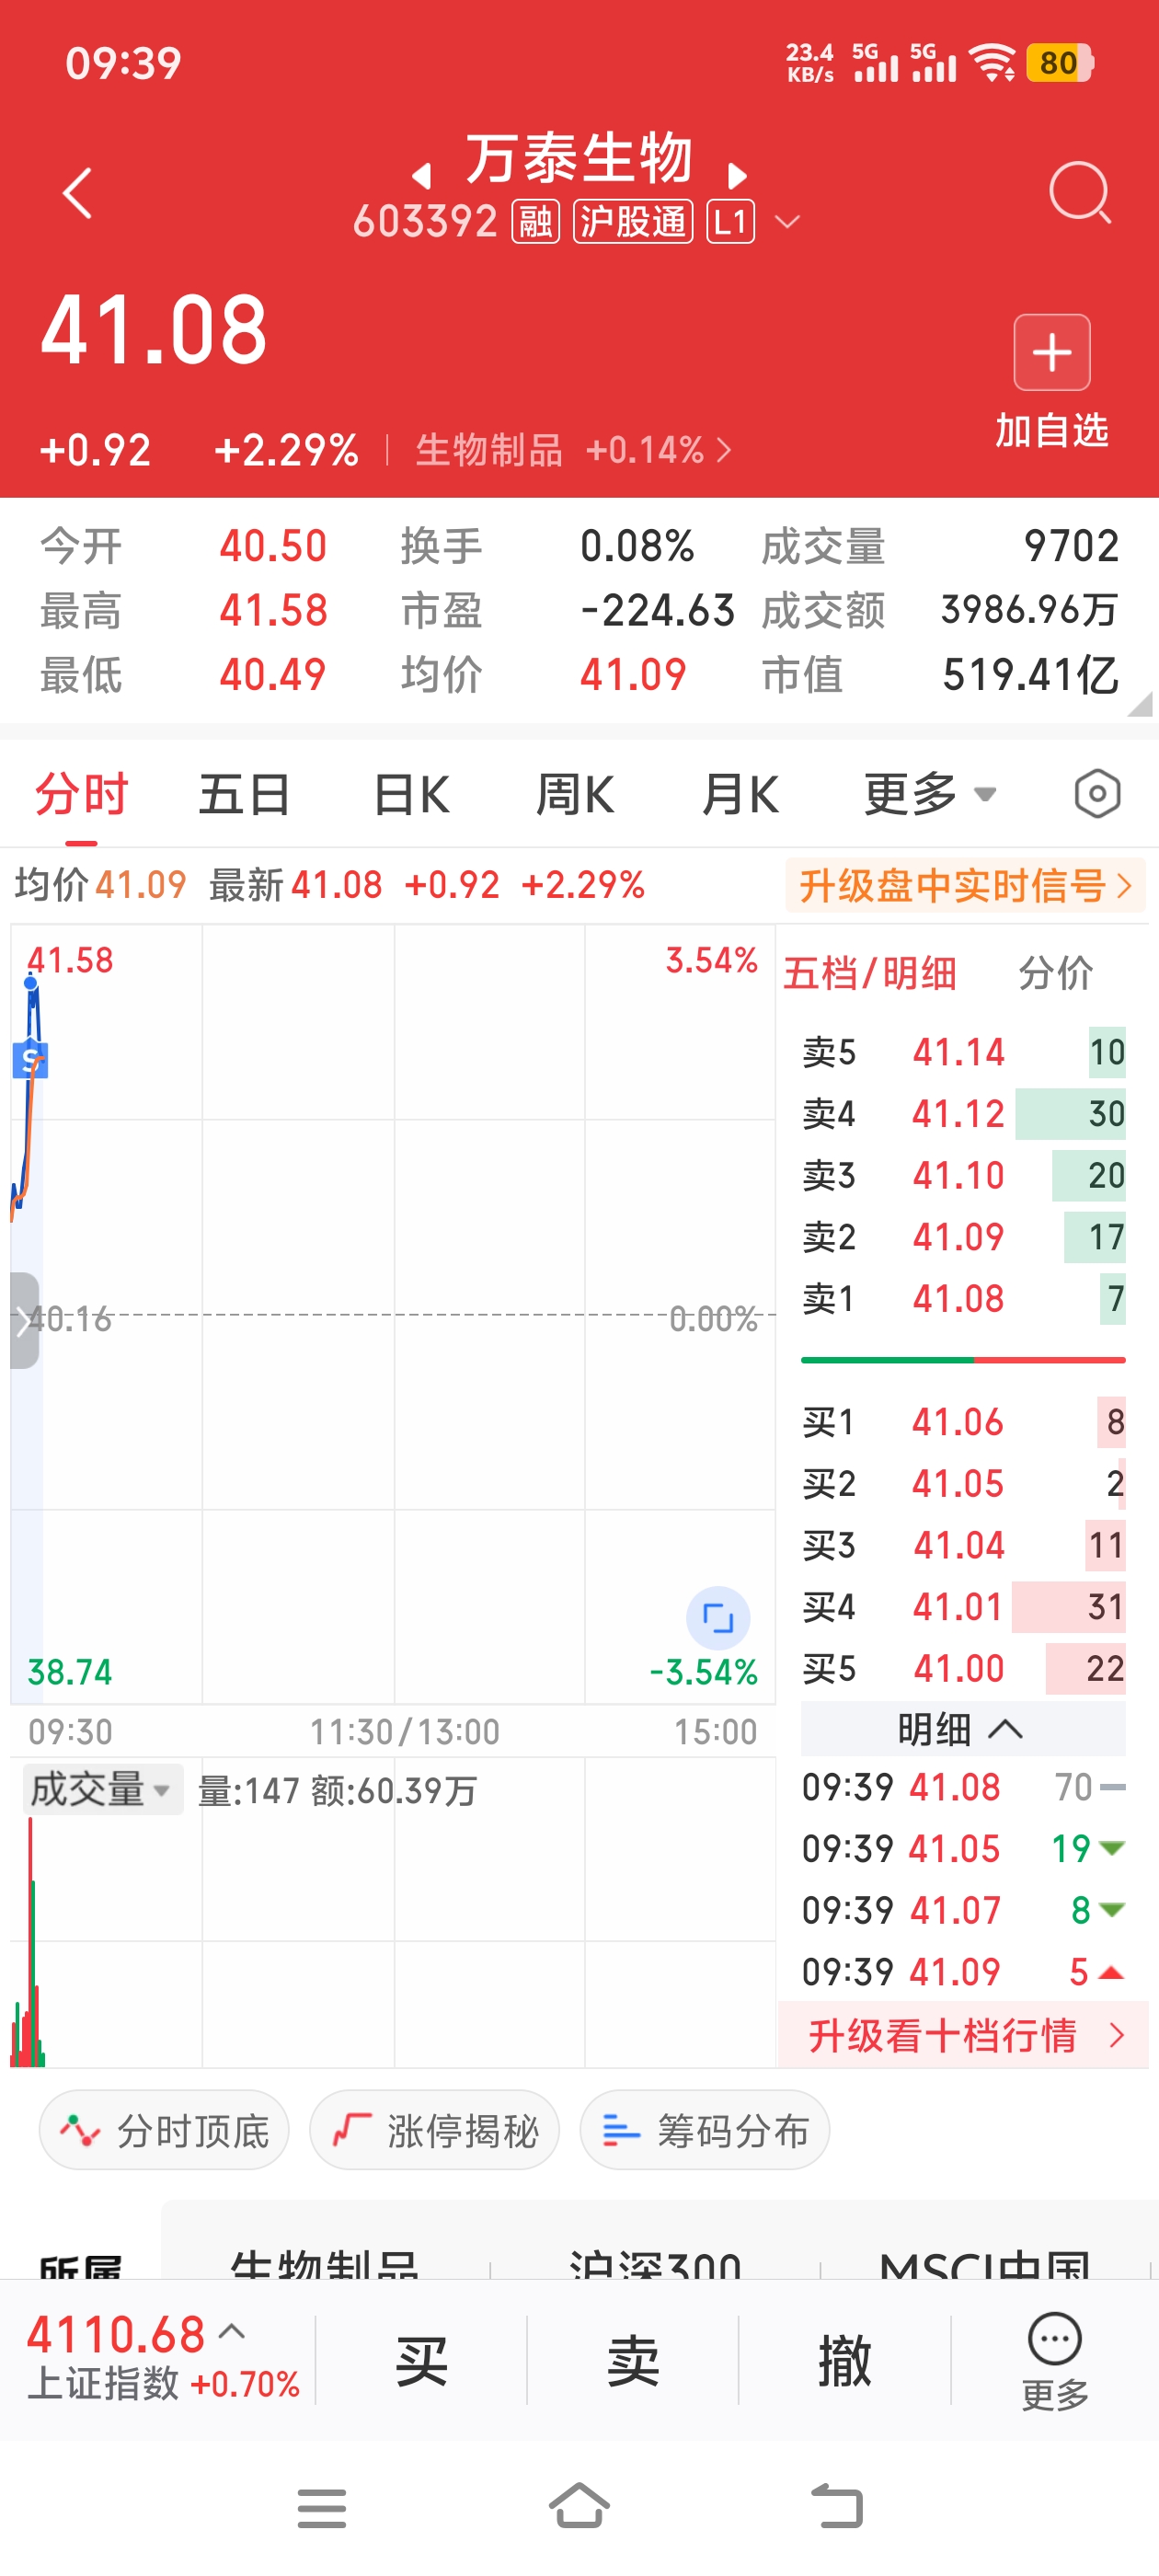Tap 成交额 3986.96万 value

(x=1030, y=610)
